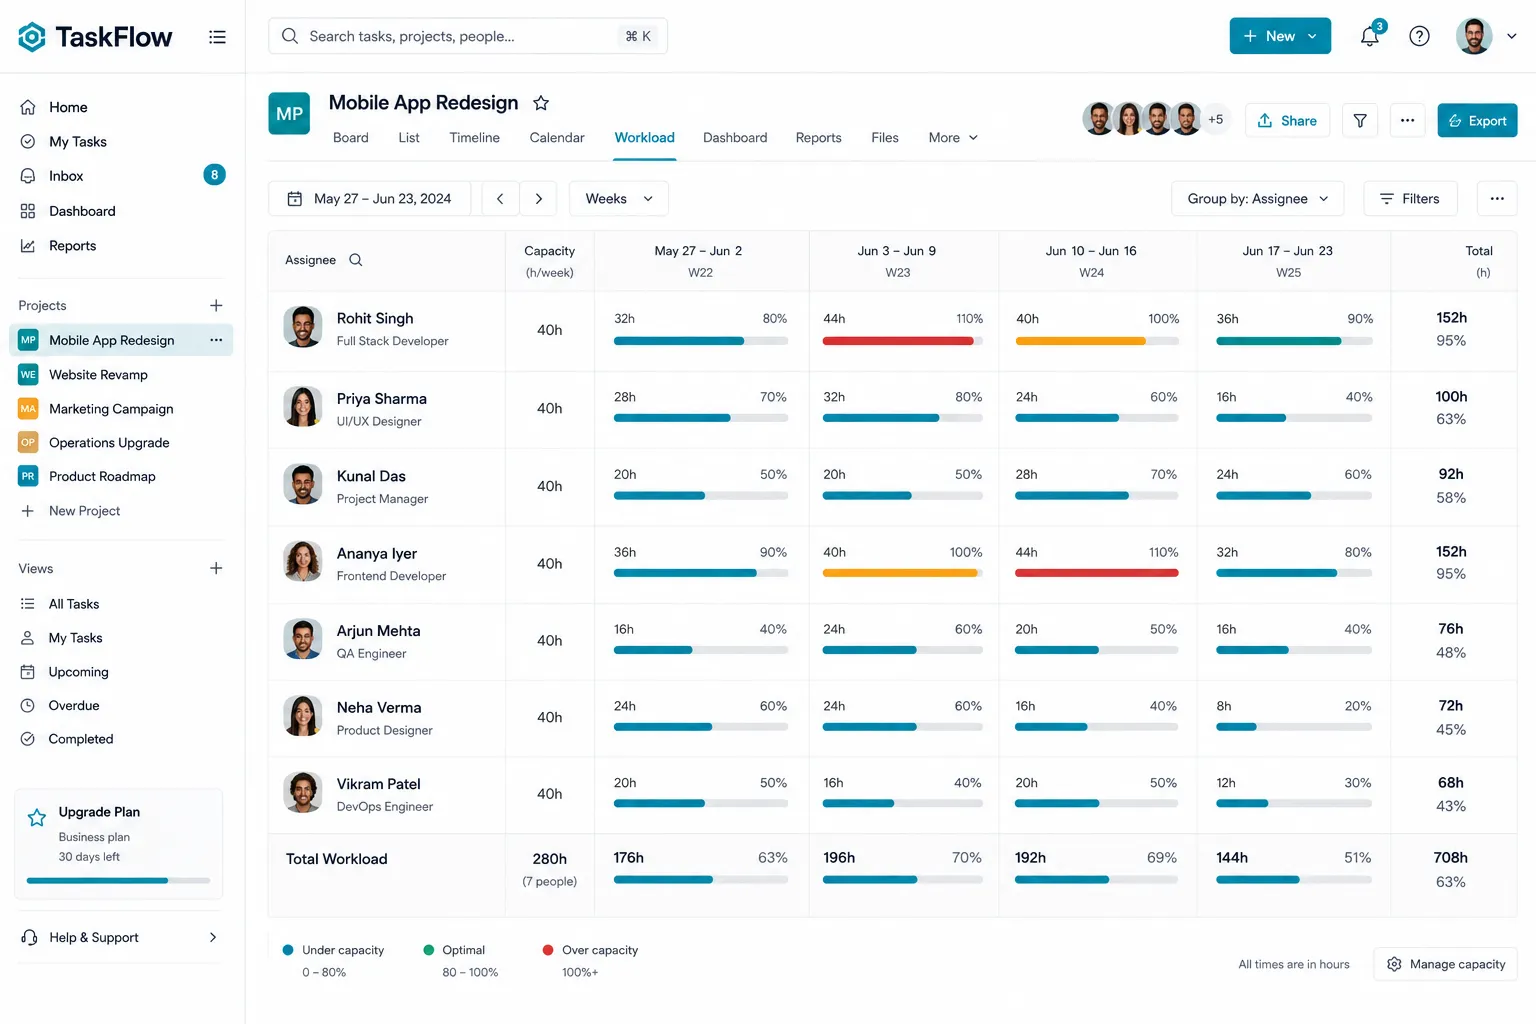Collapse sidebar with the menu icon
1536x1024 pixels.
pos(217,37)
